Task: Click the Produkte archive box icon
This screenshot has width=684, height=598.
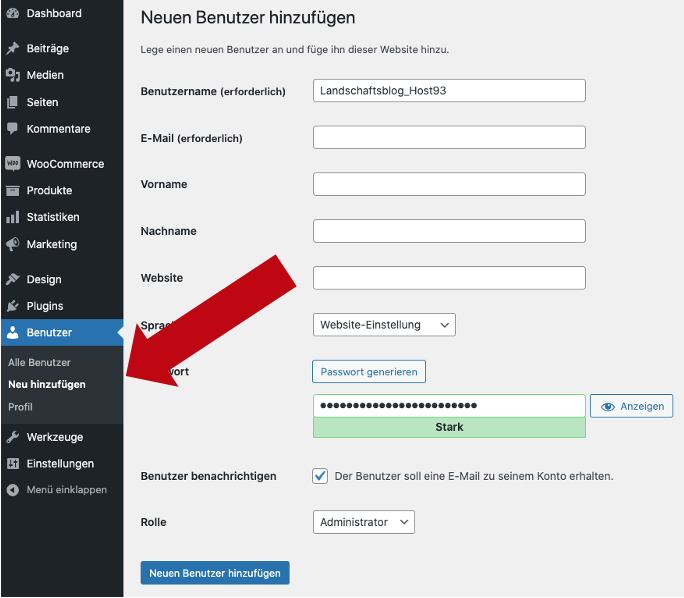Action: tap(13, 191)
